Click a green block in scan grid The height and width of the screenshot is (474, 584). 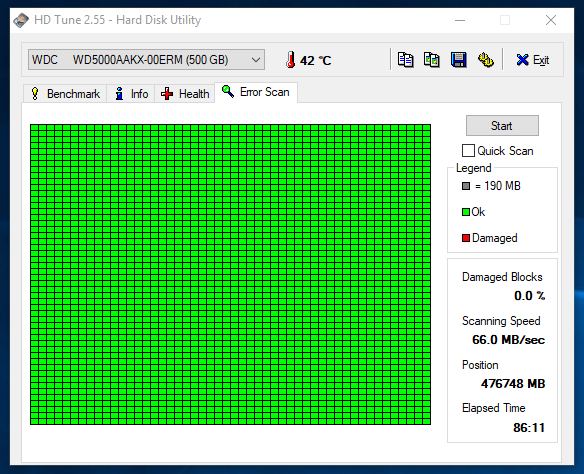[x=231, y=274]
